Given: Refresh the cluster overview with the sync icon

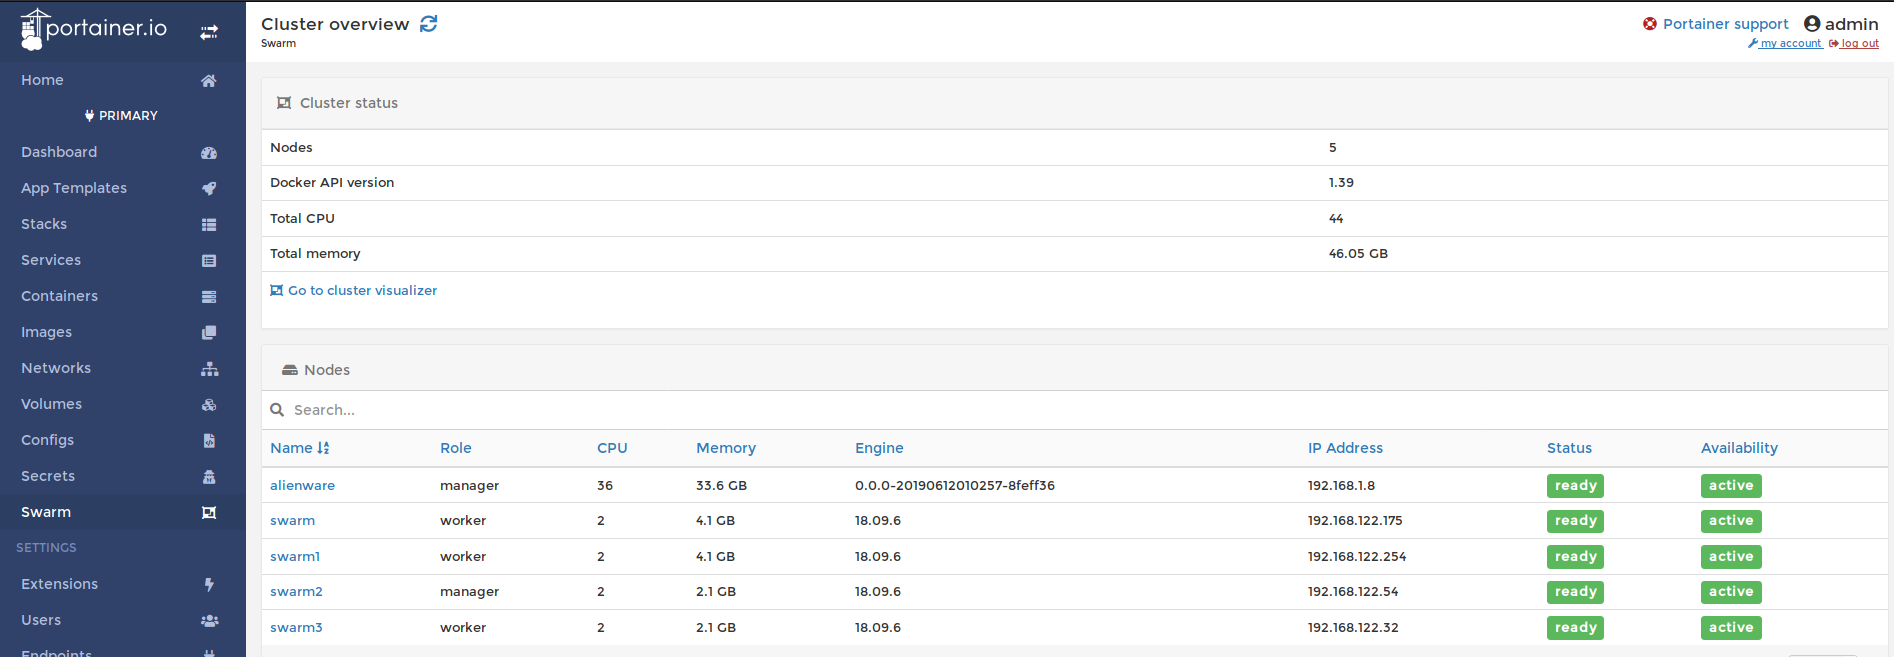Looking at the screenshot, I should 429,24.
